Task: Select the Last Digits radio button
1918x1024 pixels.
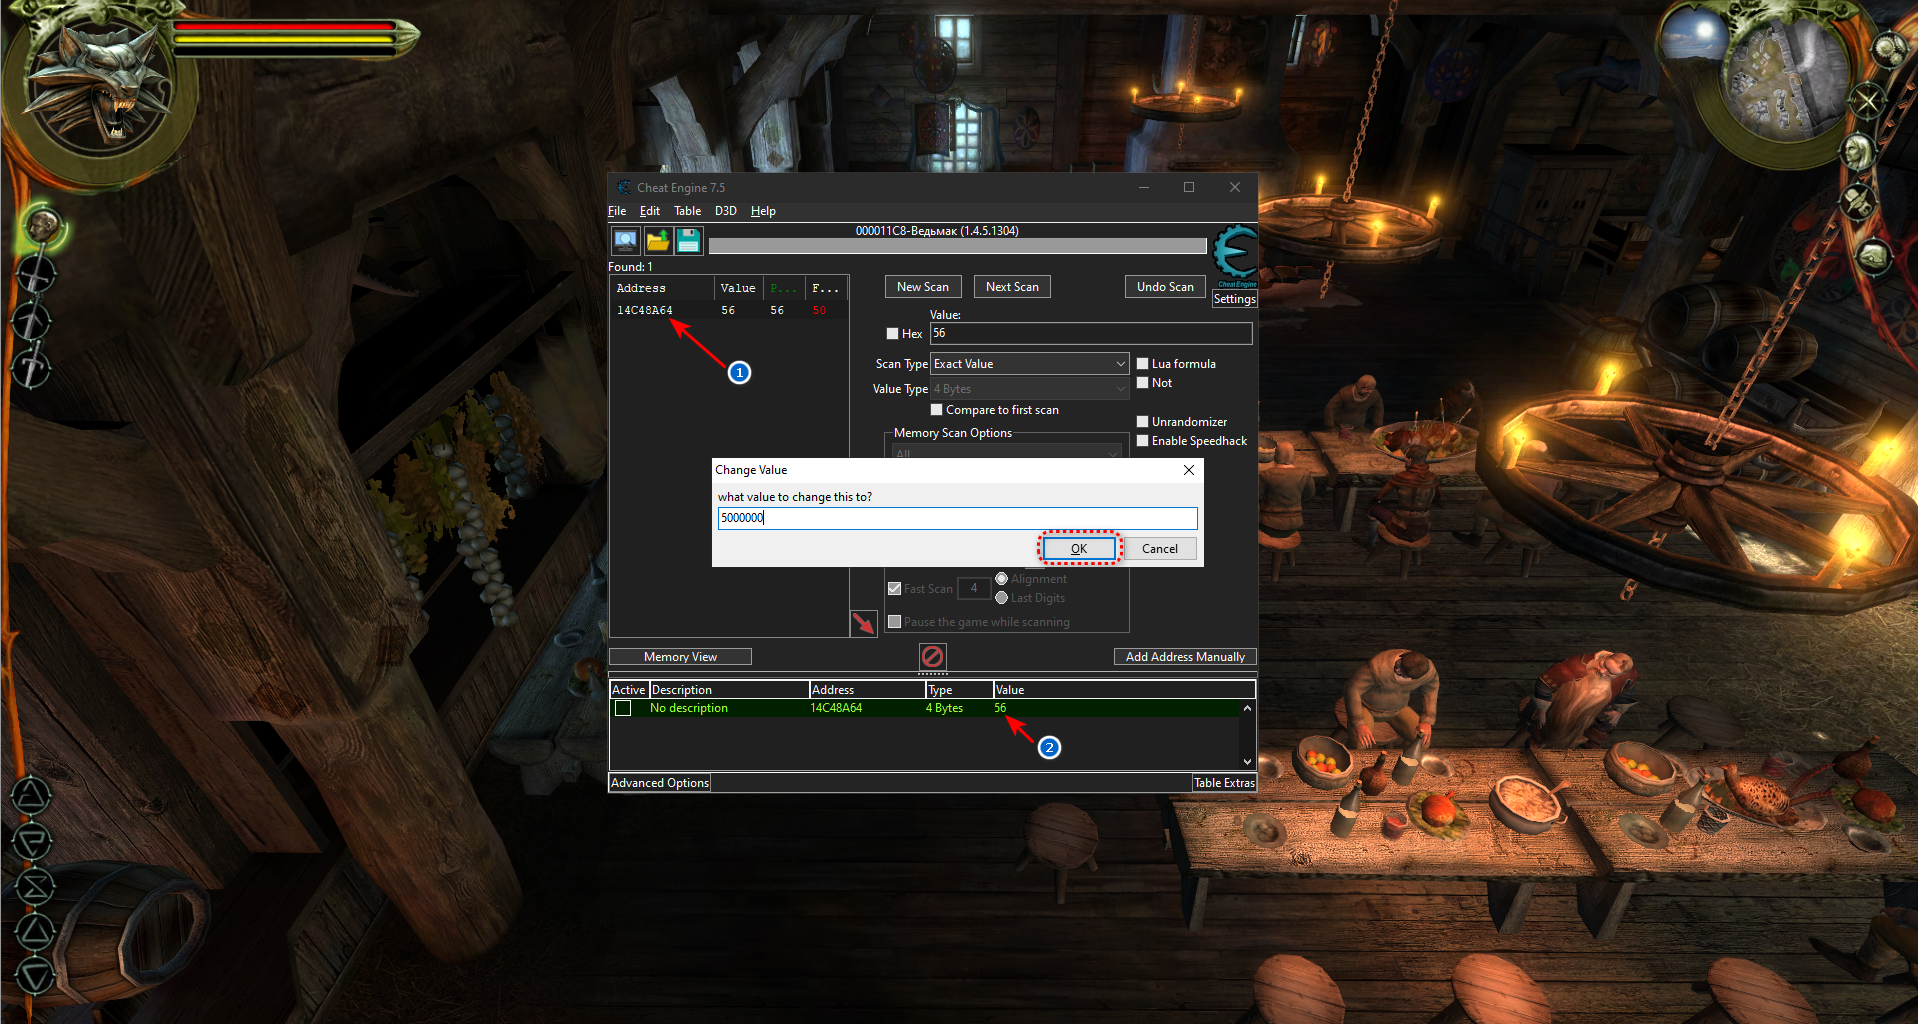Action: (1001, 598)
